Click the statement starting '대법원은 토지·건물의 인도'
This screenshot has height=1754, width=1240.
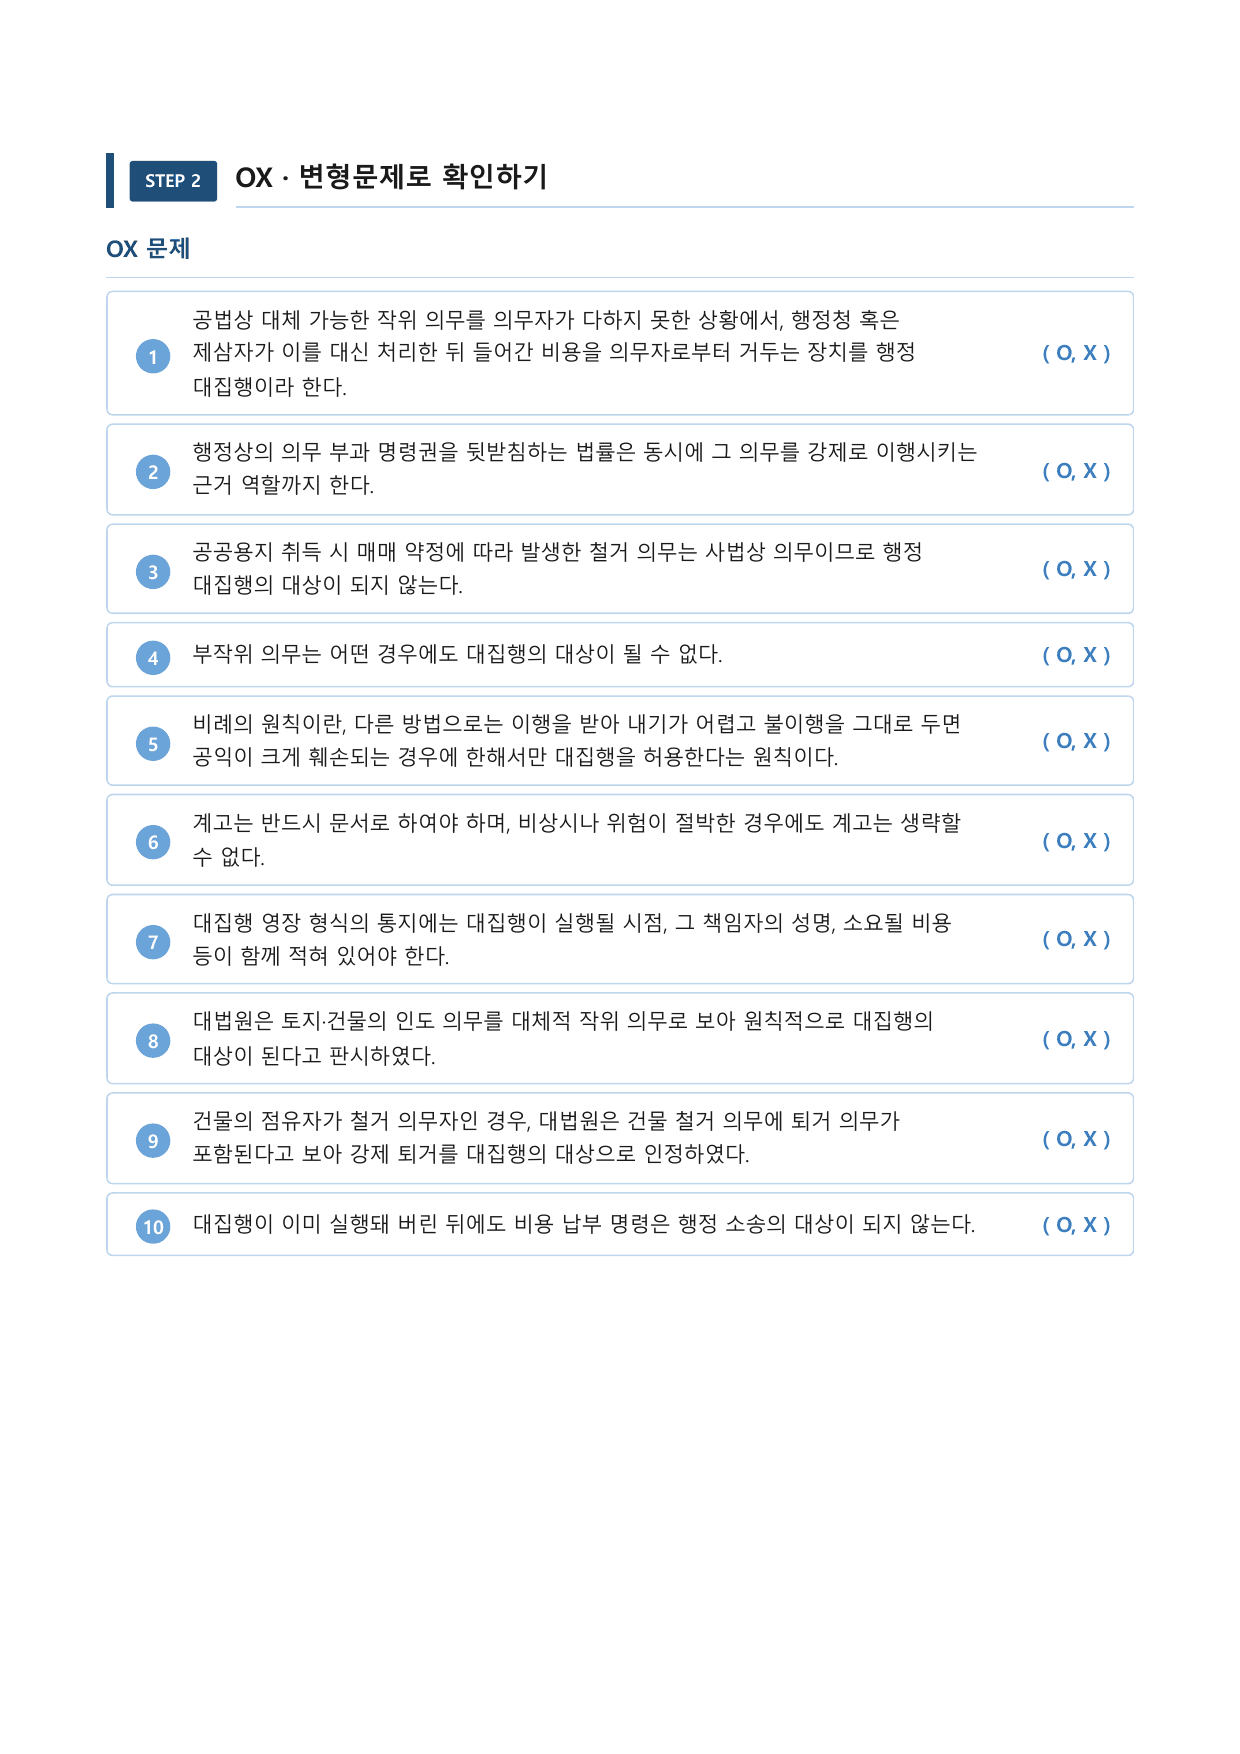[x=563, y=1038]
